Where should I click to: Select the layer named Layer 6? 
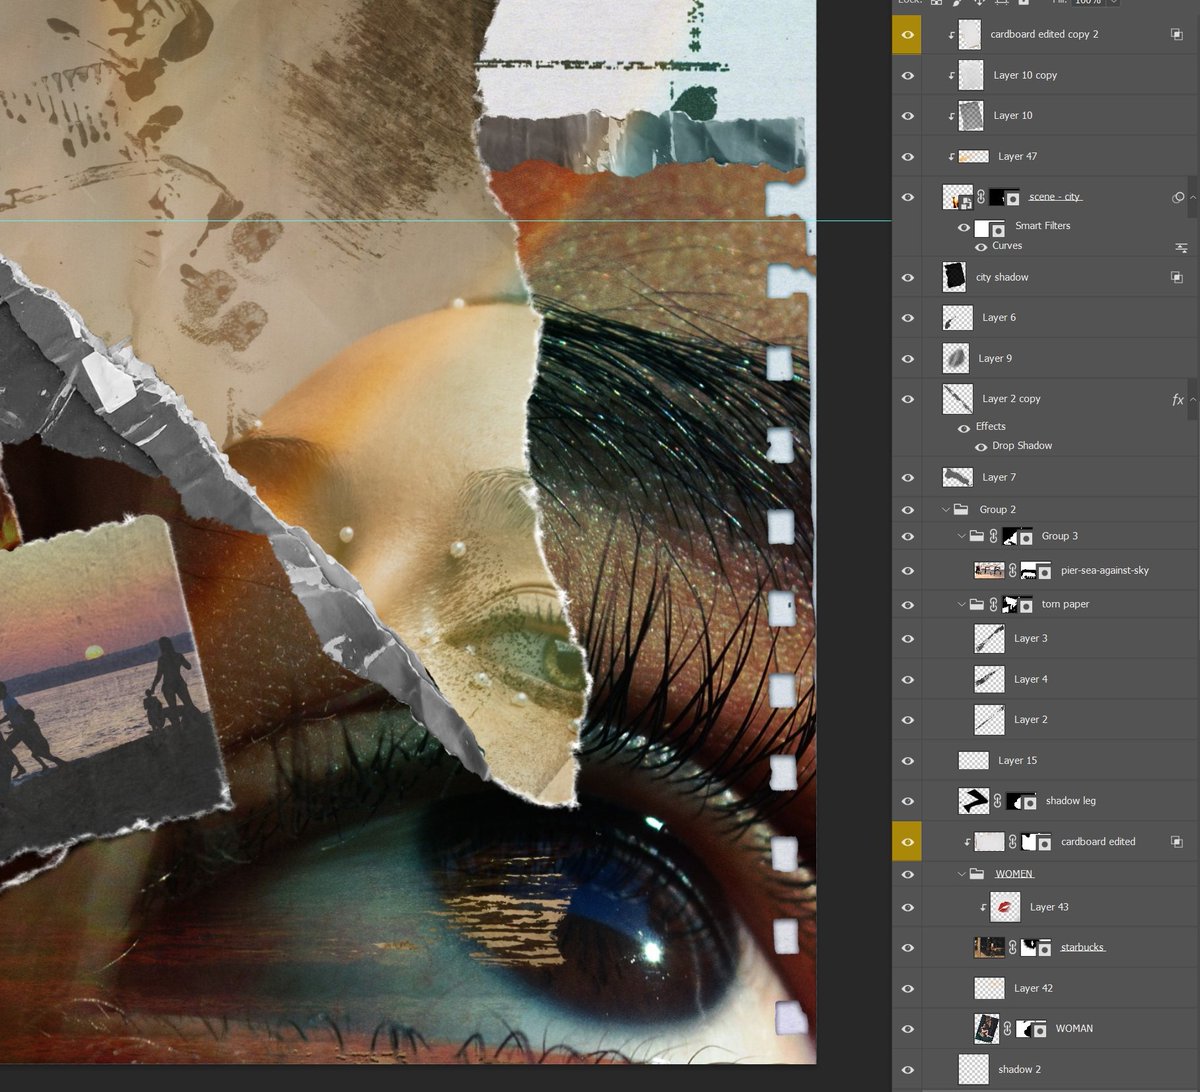[998, 318]
